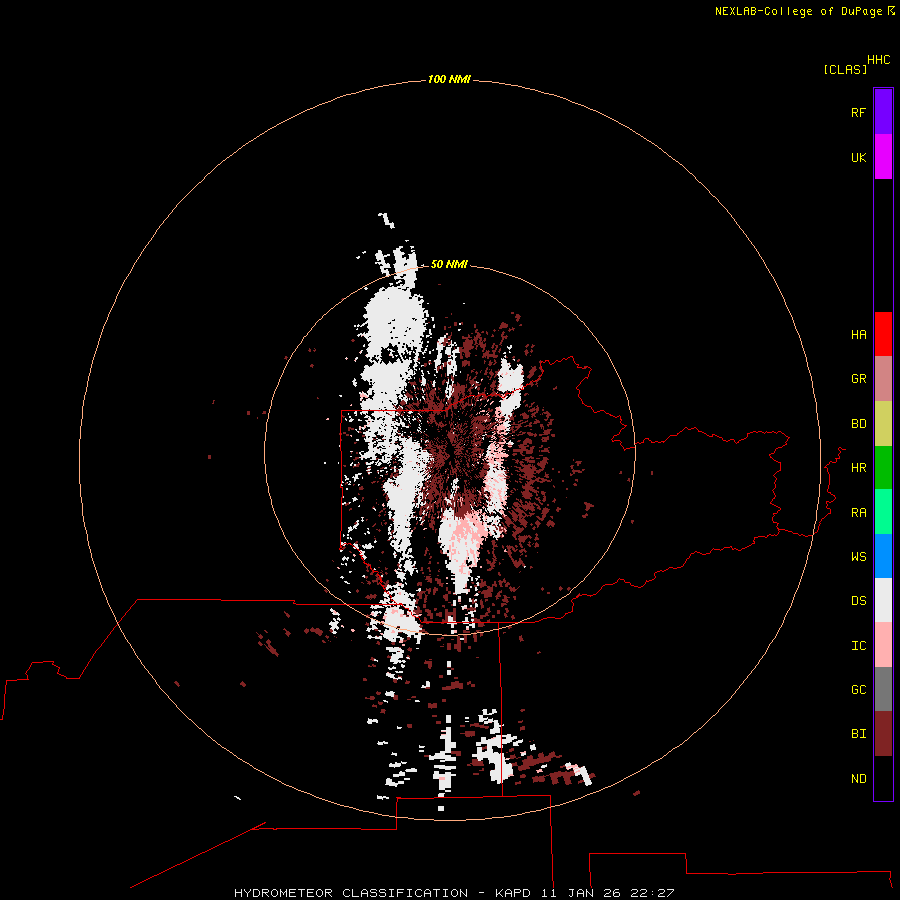Click the [CLAS] legend heading
This screenshot has height=900, width=900.
click(x=844, y=69)
